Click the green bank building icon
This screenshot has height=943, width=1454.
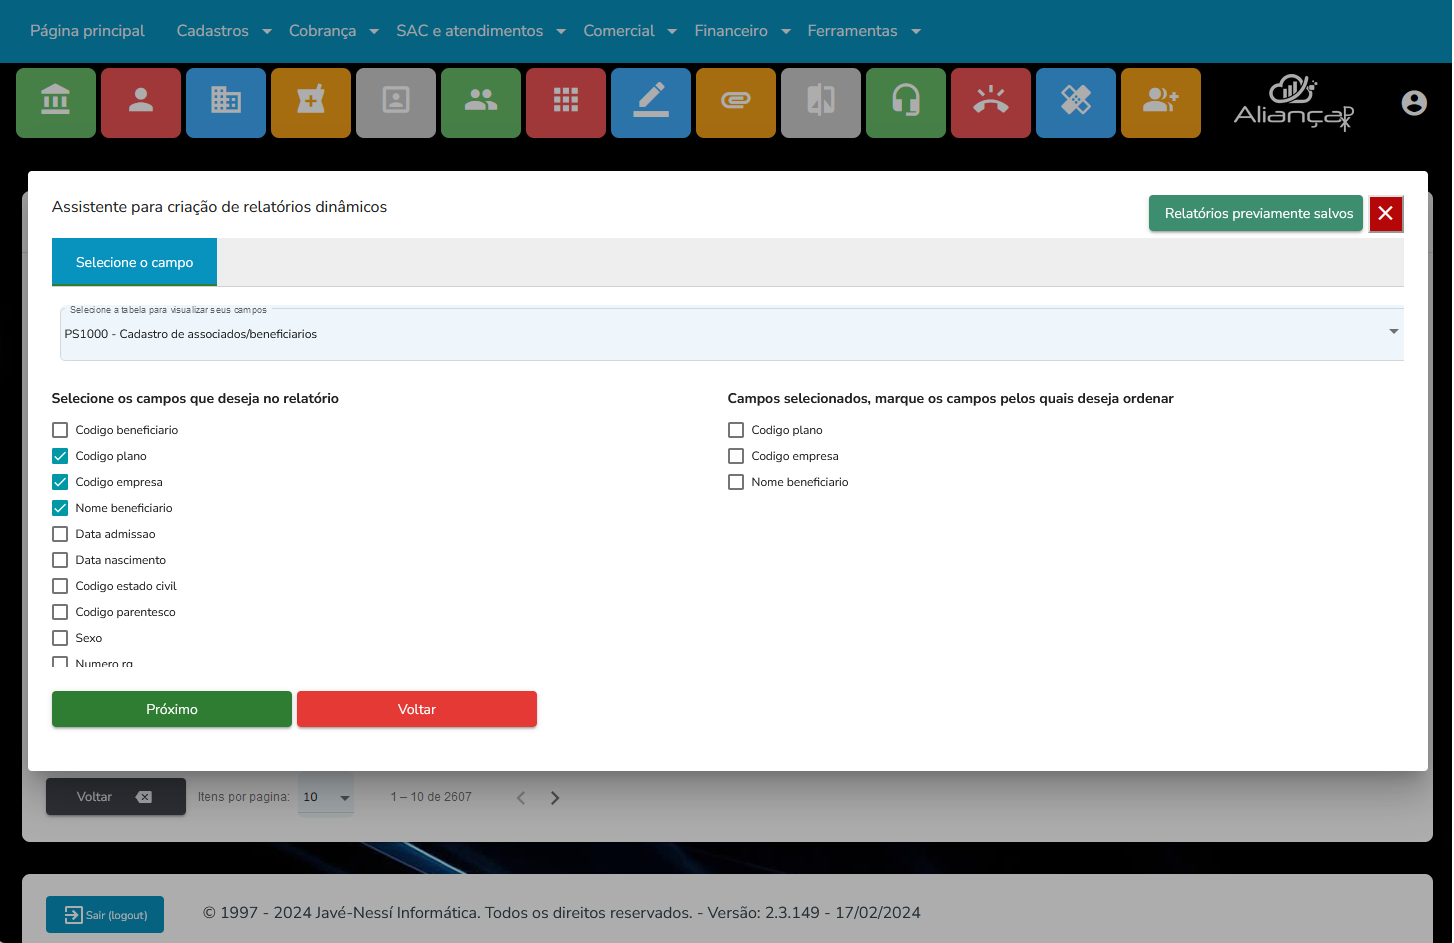click(56, 102)
